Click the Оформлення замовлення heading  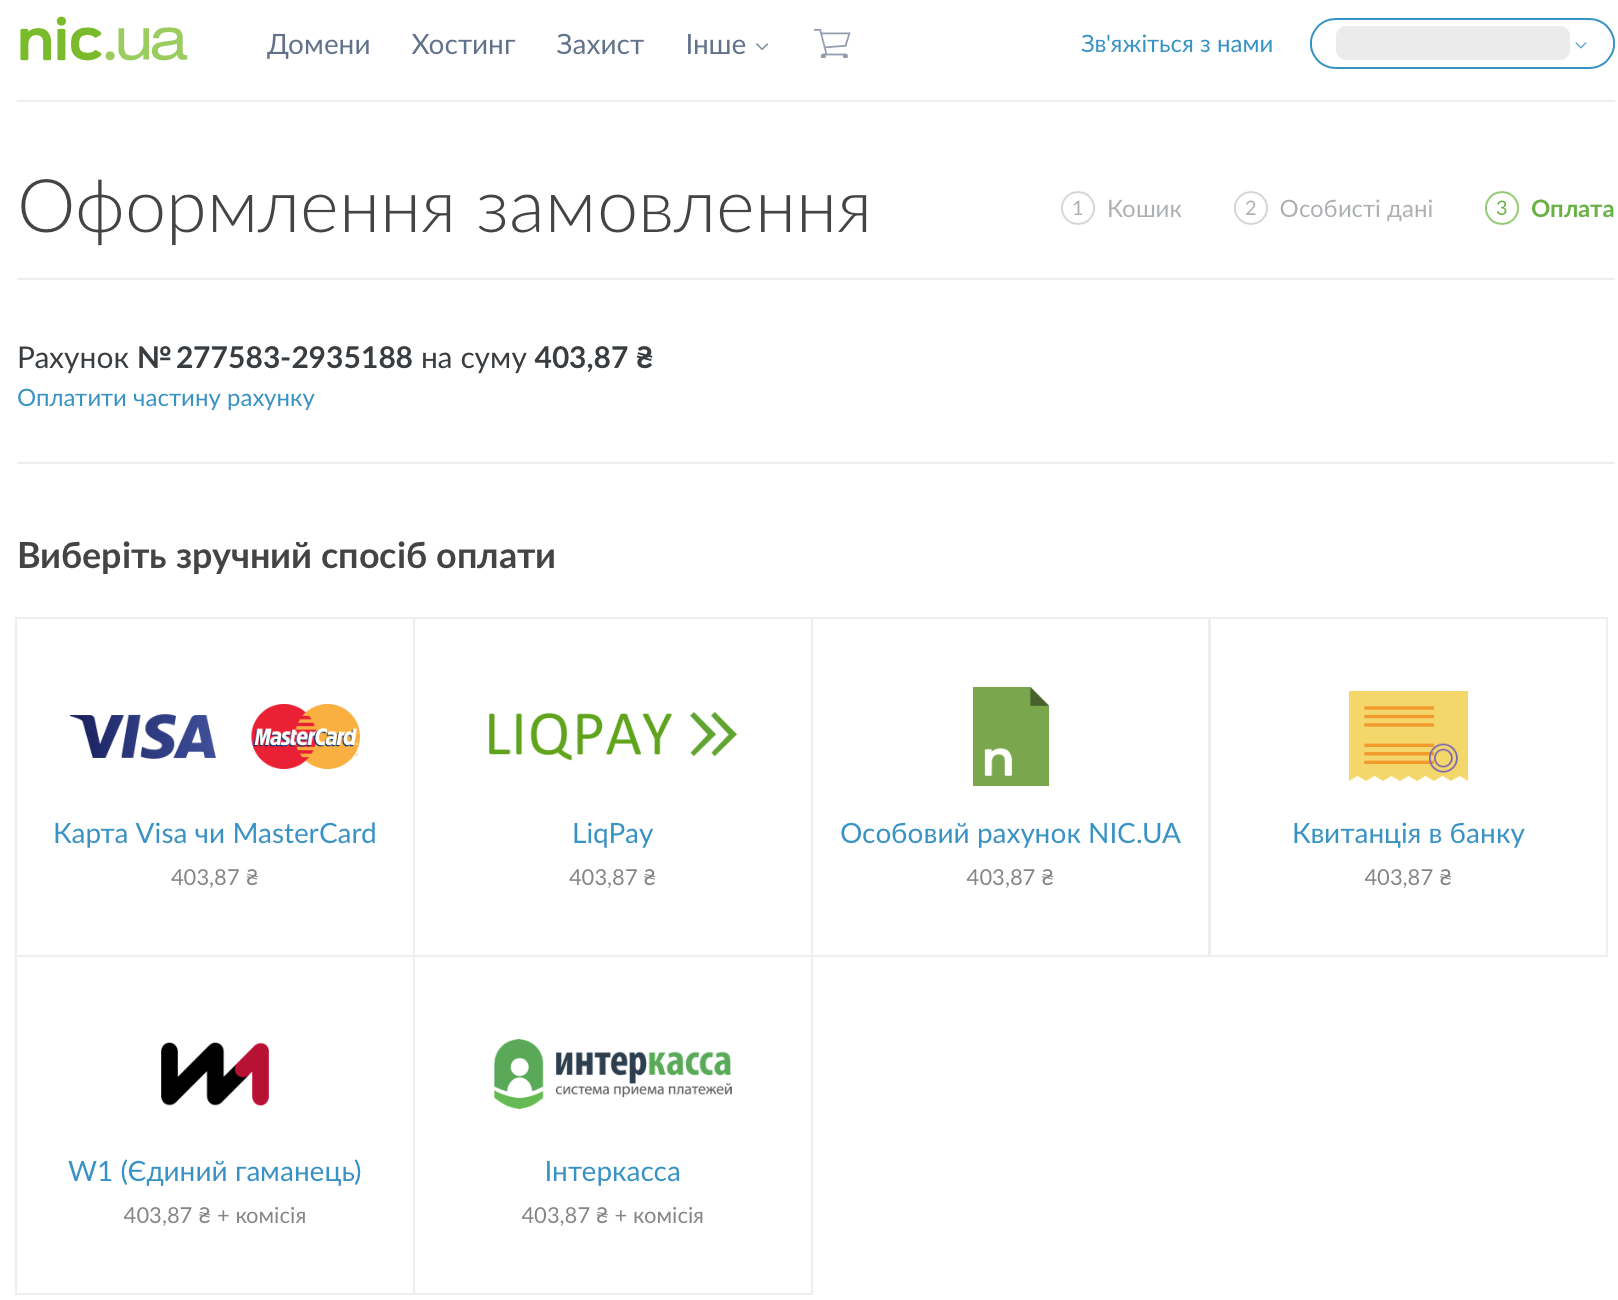[444, 209]
